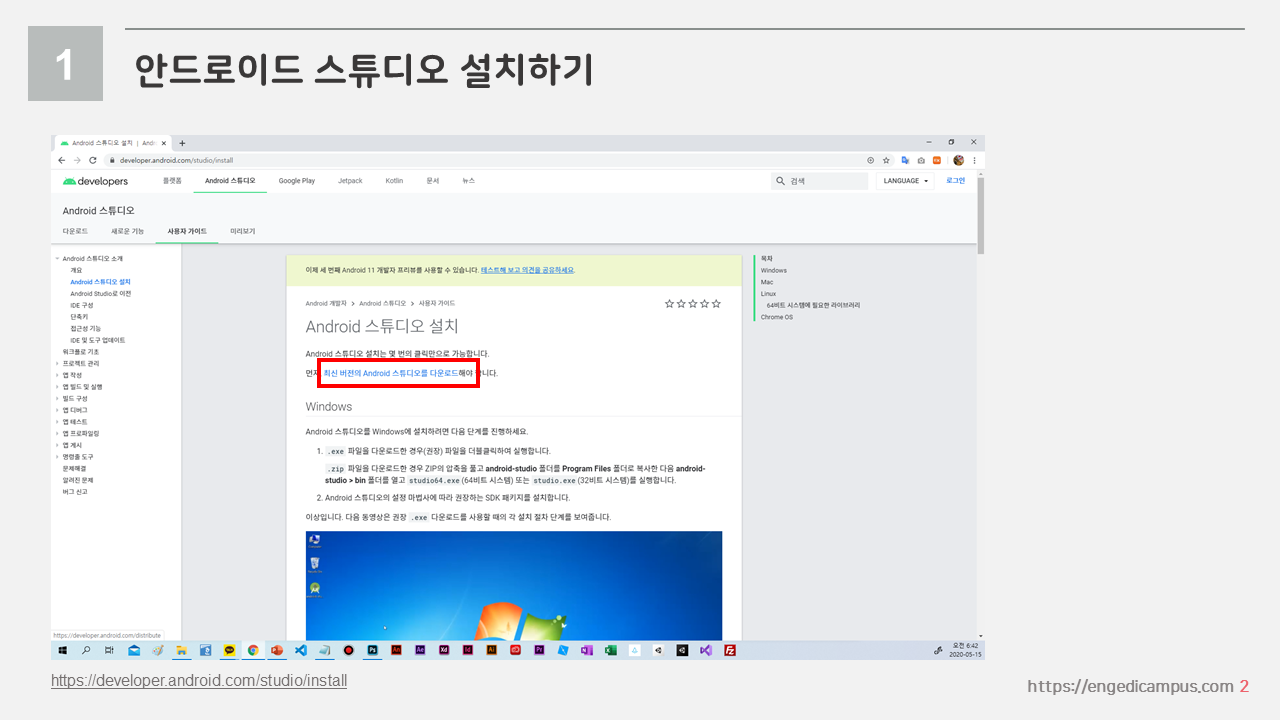Click the 테스트해 보고 의견을 공유하세요 banner link

click(x=528, y=270)
